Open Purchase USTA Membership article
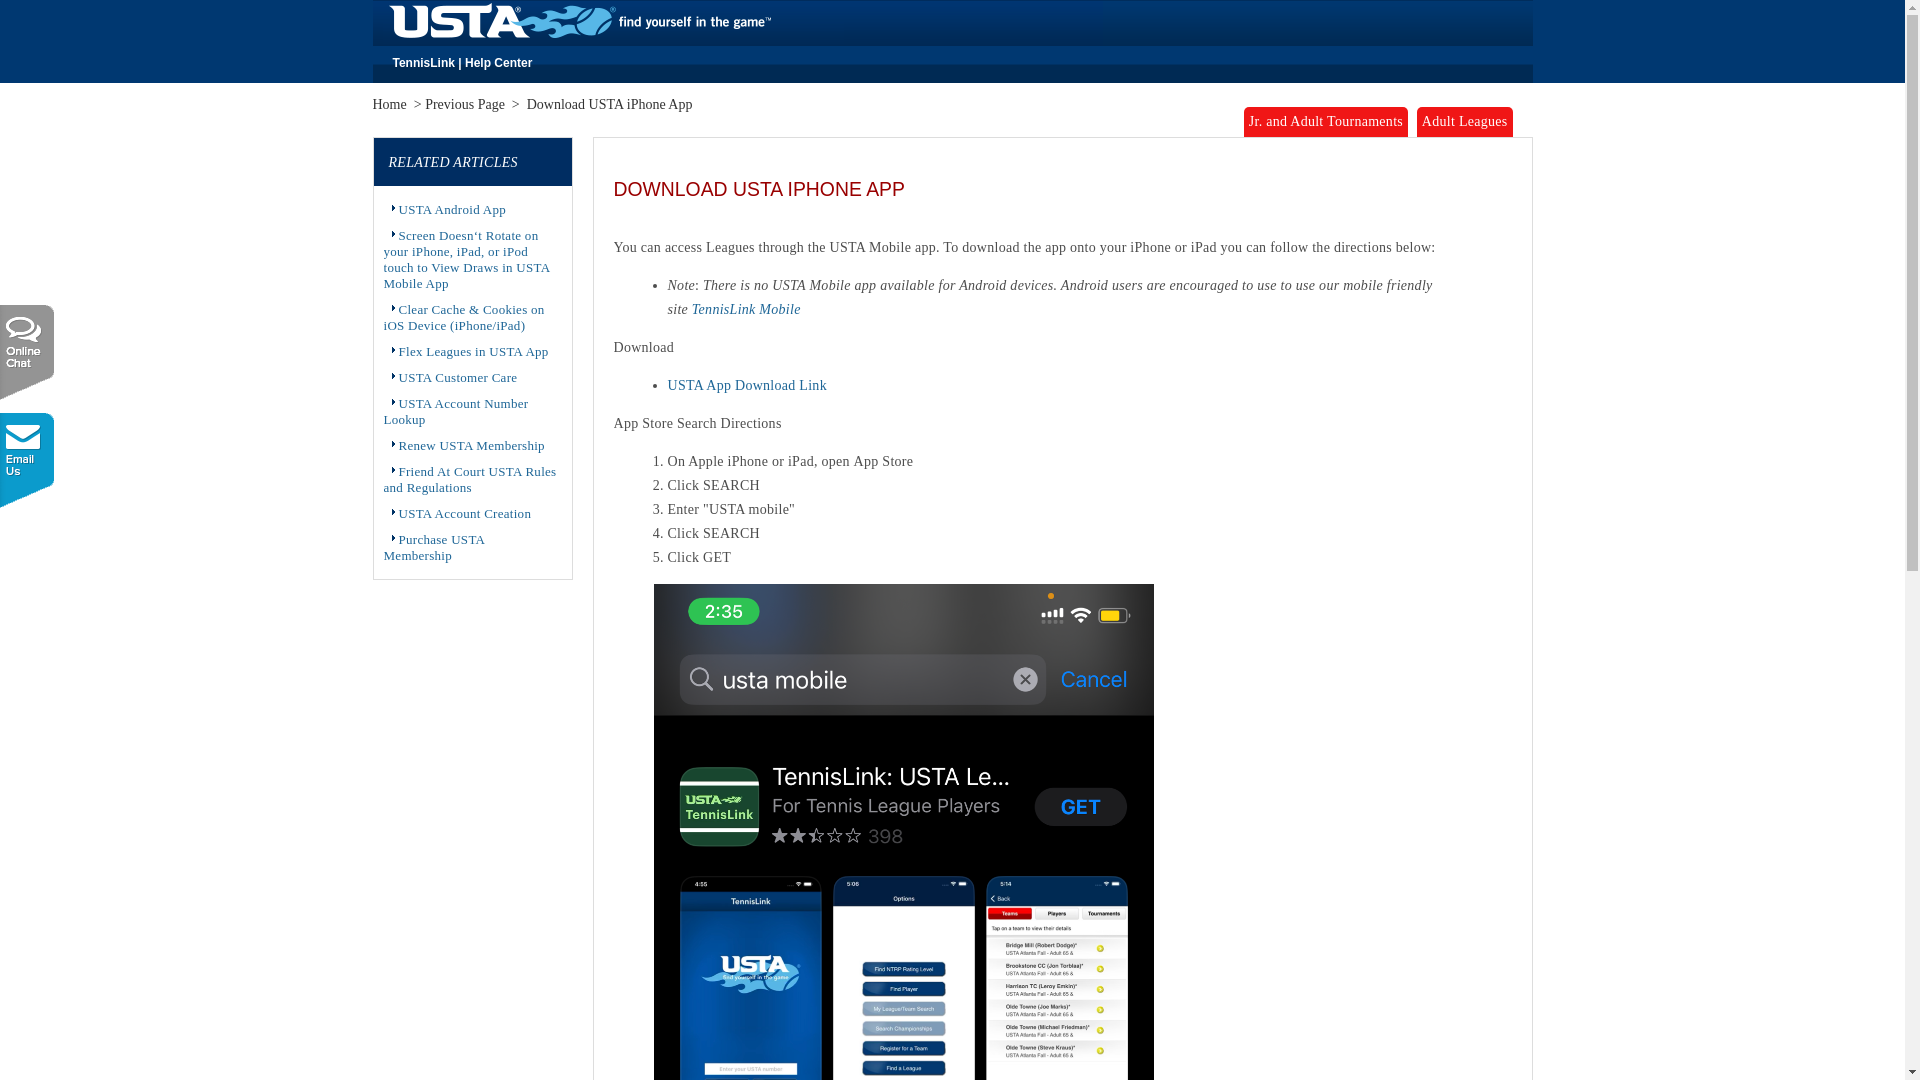 pos(434,548)
